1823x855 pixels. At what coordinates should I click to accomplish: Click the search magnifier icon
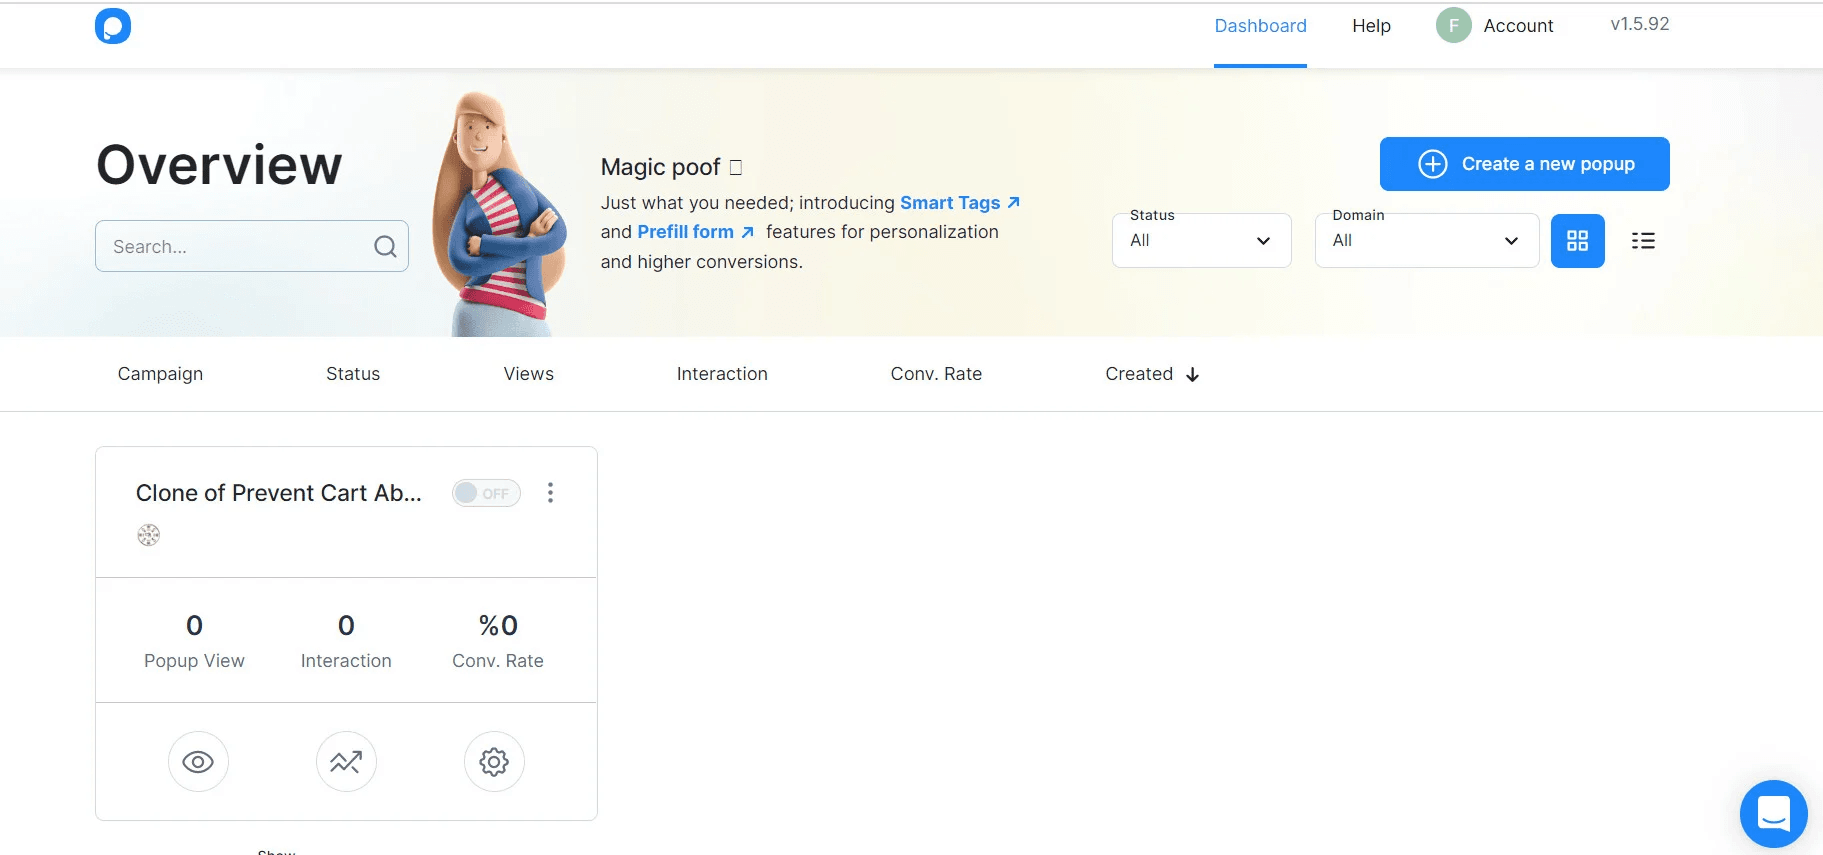[x=385, y=247]
